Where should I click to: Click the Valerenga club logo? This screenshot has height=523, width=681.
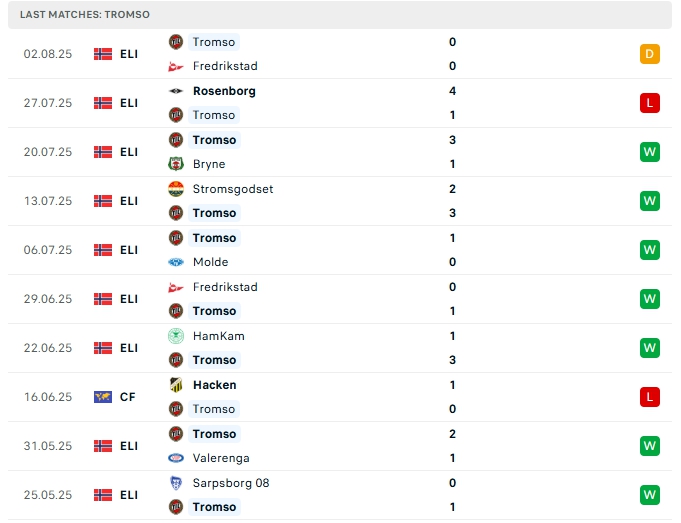176,458
